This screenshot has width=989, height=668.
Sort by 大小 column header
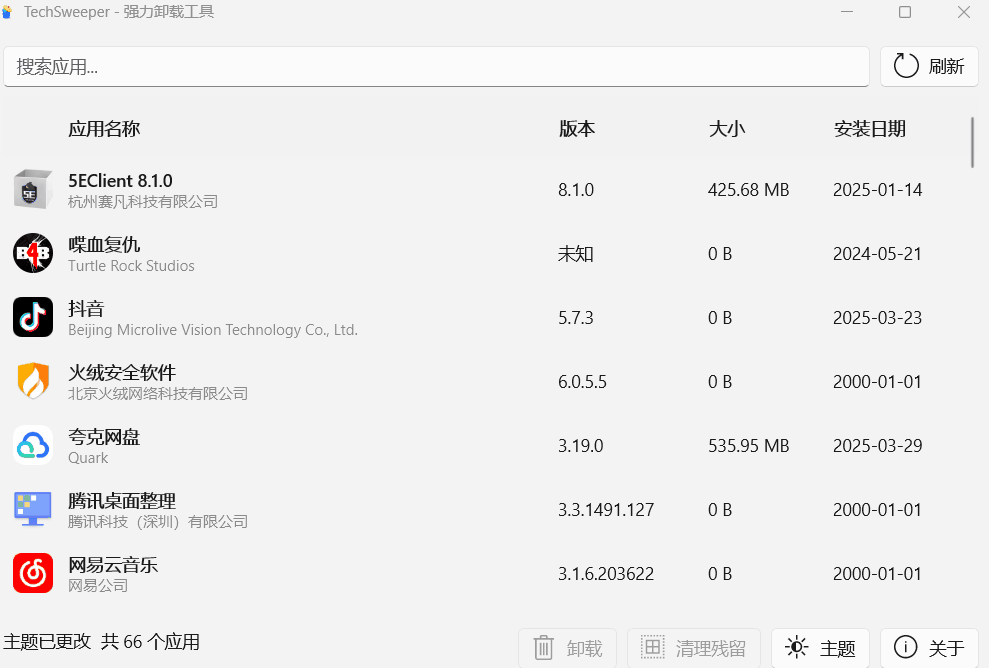(x=727, y=129)
